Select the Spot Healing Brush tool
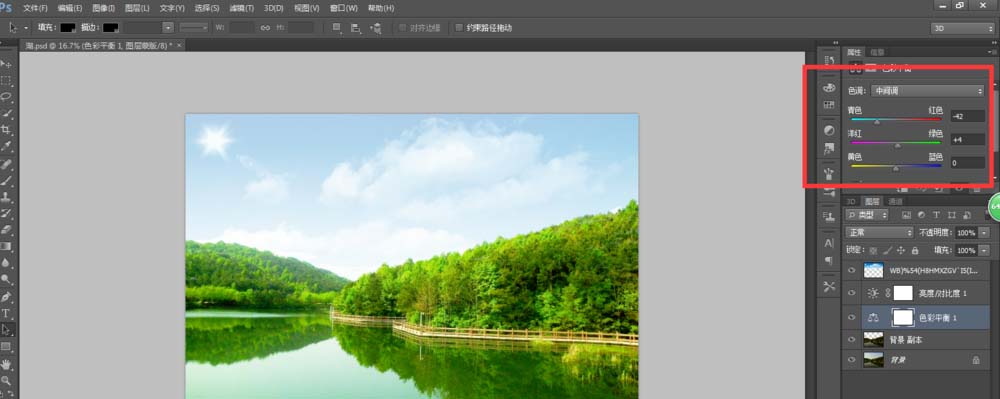The image size is (1000, 399). (6, 164)
